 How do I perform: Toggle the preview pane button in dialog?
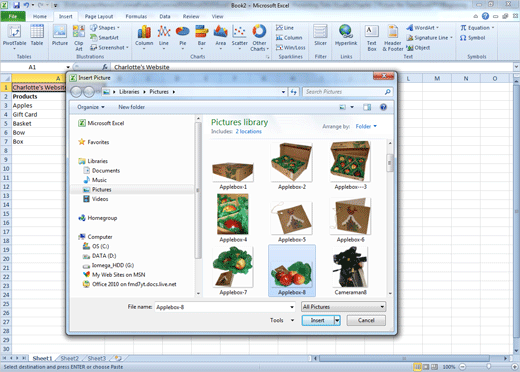(x=367, y=107)
